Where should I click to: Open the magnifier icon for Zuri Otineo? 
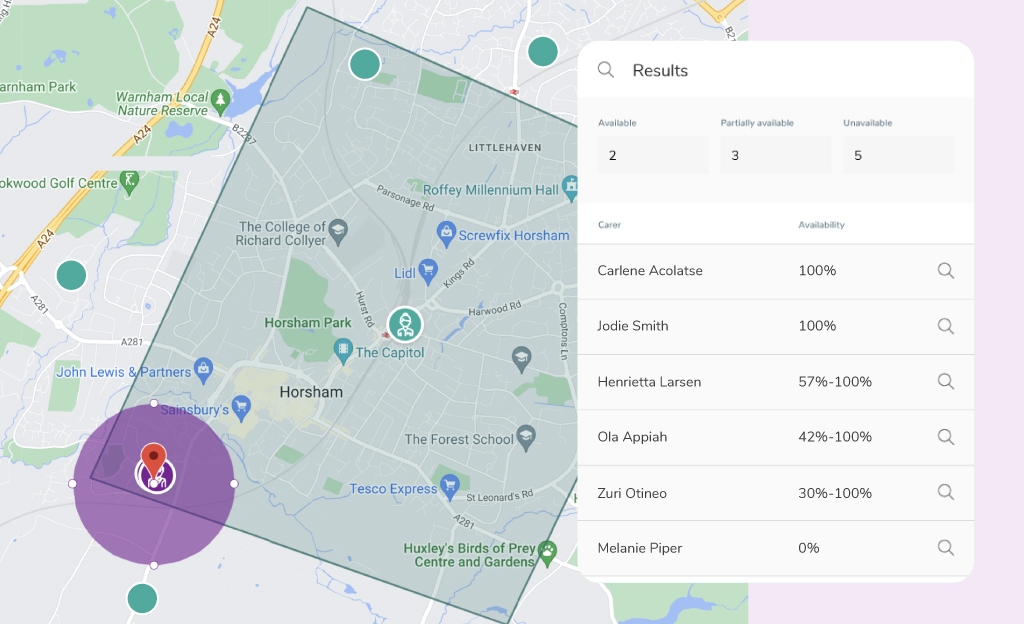945,492
